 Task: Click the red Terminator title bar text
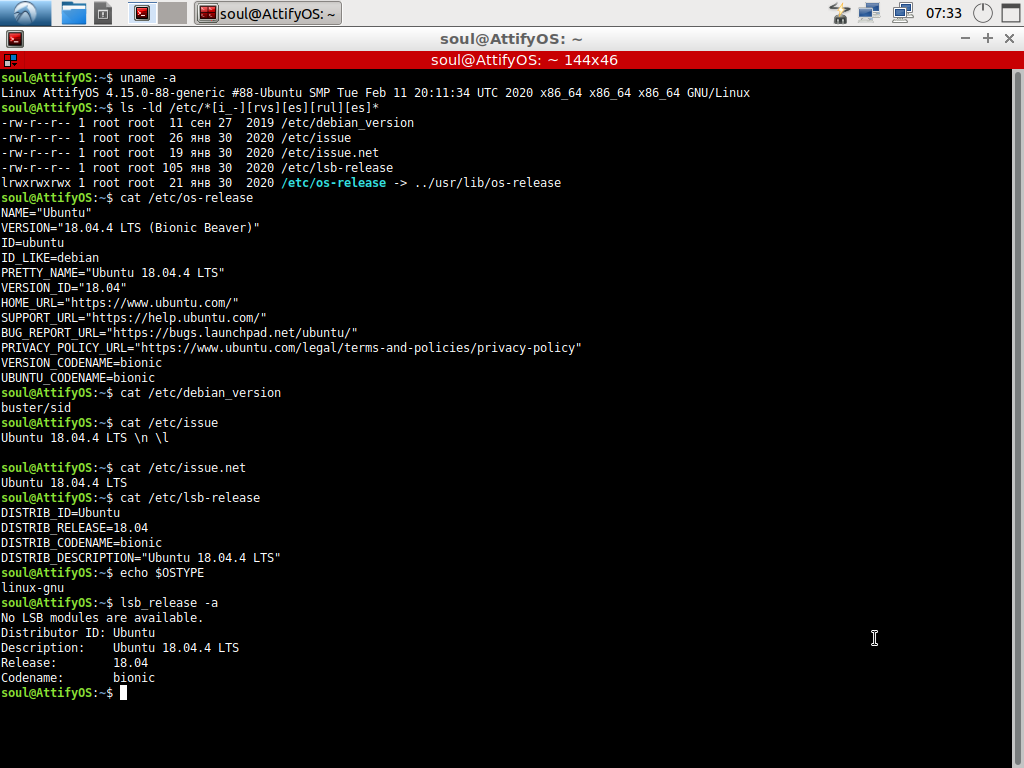tap(524, 60)
